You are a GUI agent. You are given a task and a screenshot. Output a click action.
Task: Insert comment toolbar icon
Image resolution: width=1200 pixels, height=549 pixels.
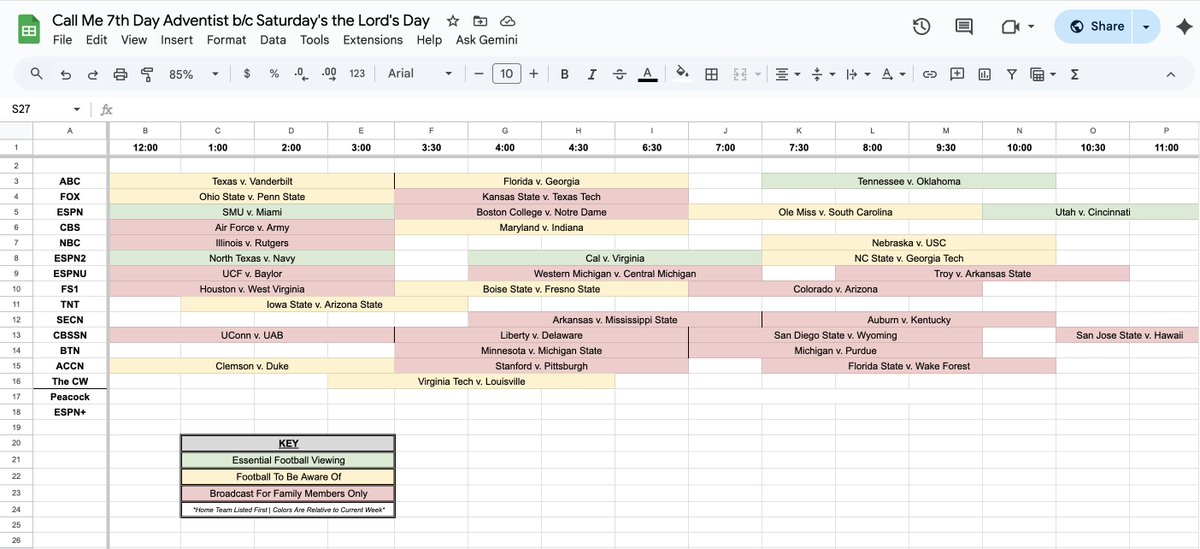[x=957, y=74]
